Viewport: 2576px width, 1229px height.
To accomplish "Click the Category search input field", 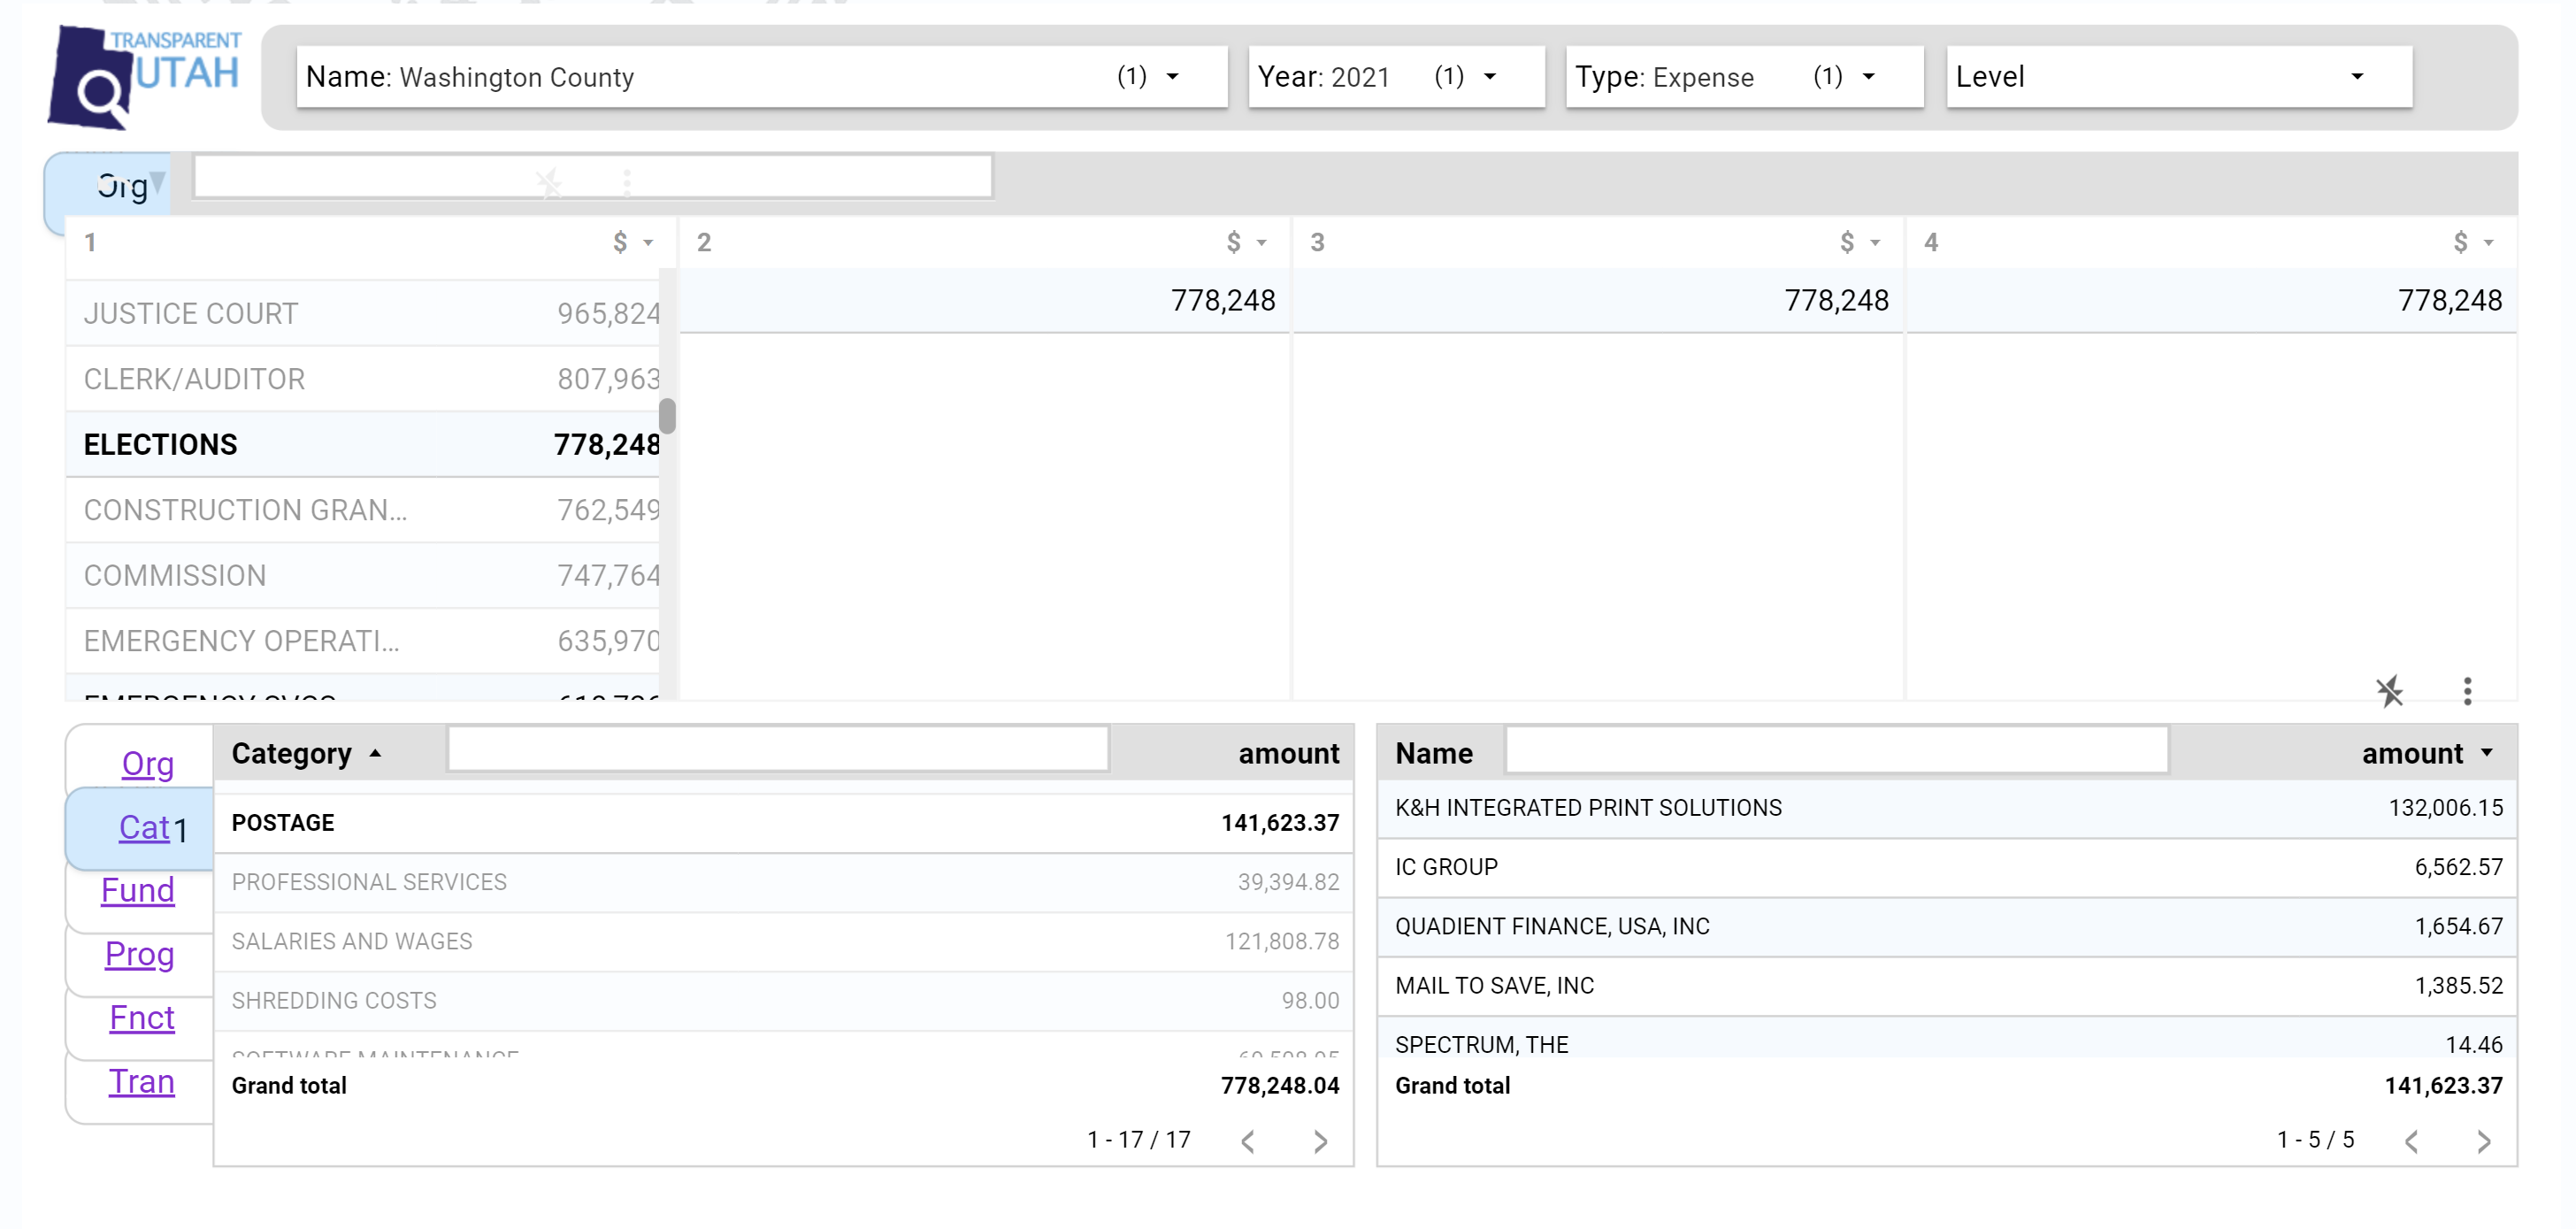I will click(778, 749).
